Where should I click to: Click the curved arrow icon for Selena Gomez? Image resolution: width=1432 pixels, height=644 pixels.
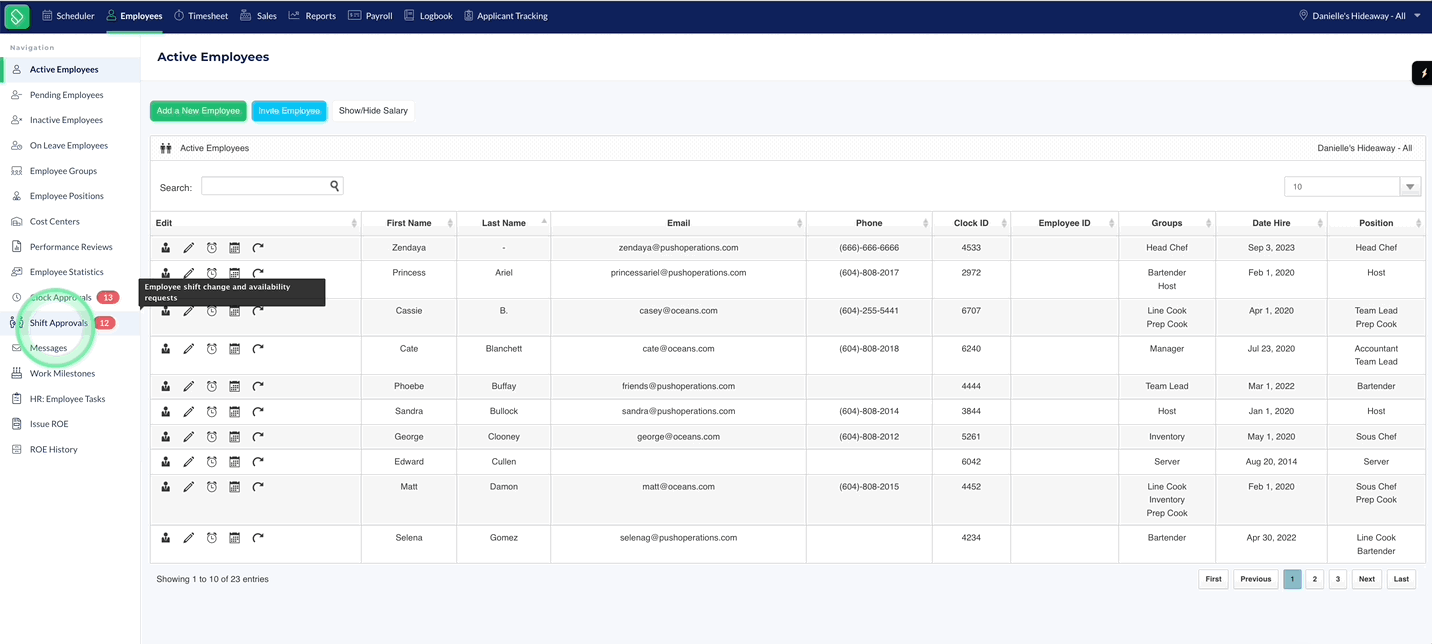(258, 538)
